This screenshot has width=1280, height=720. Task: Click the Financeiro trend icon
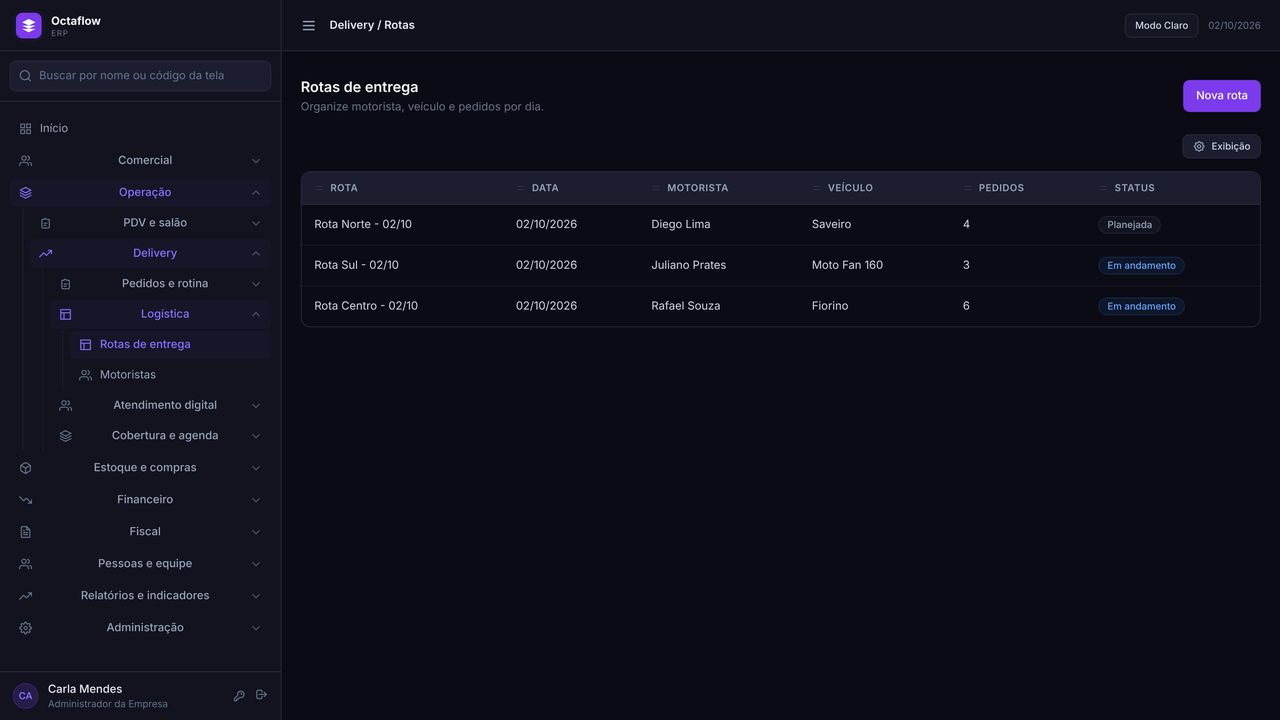(x=26, y=500)
